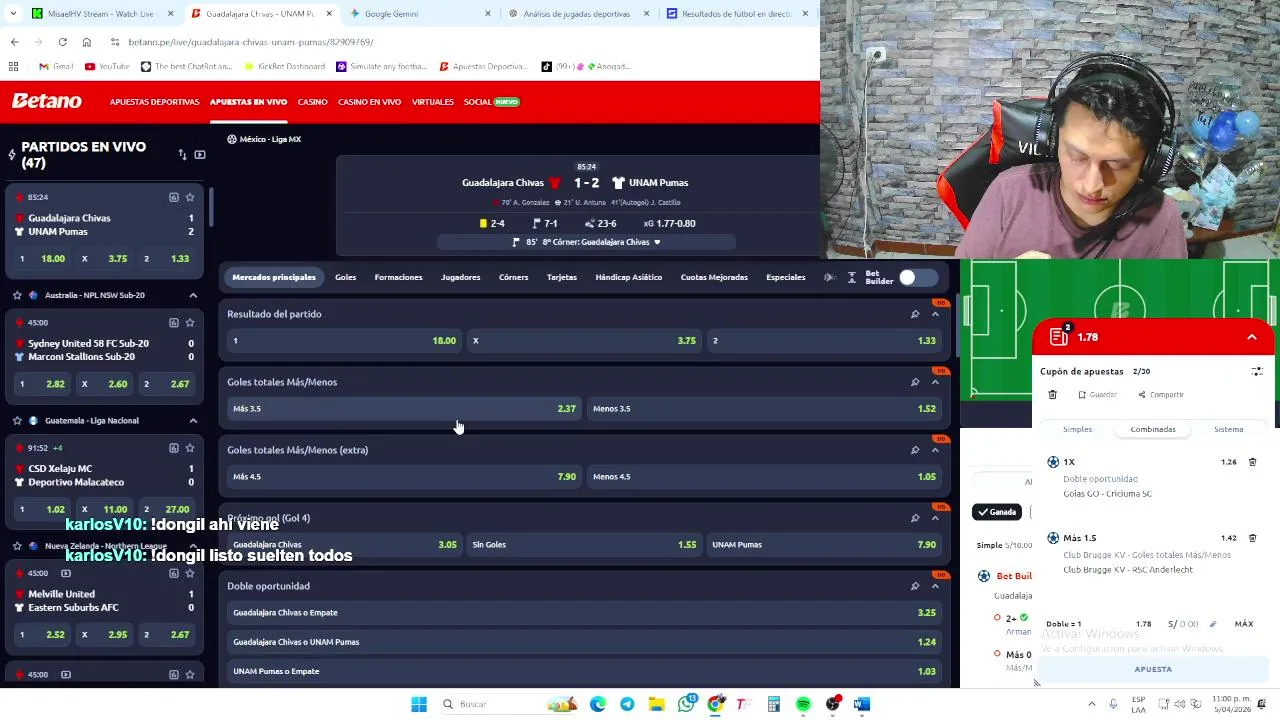
Task: Open stats icon for Guadalajara Chivas match card
Action: 173,197
